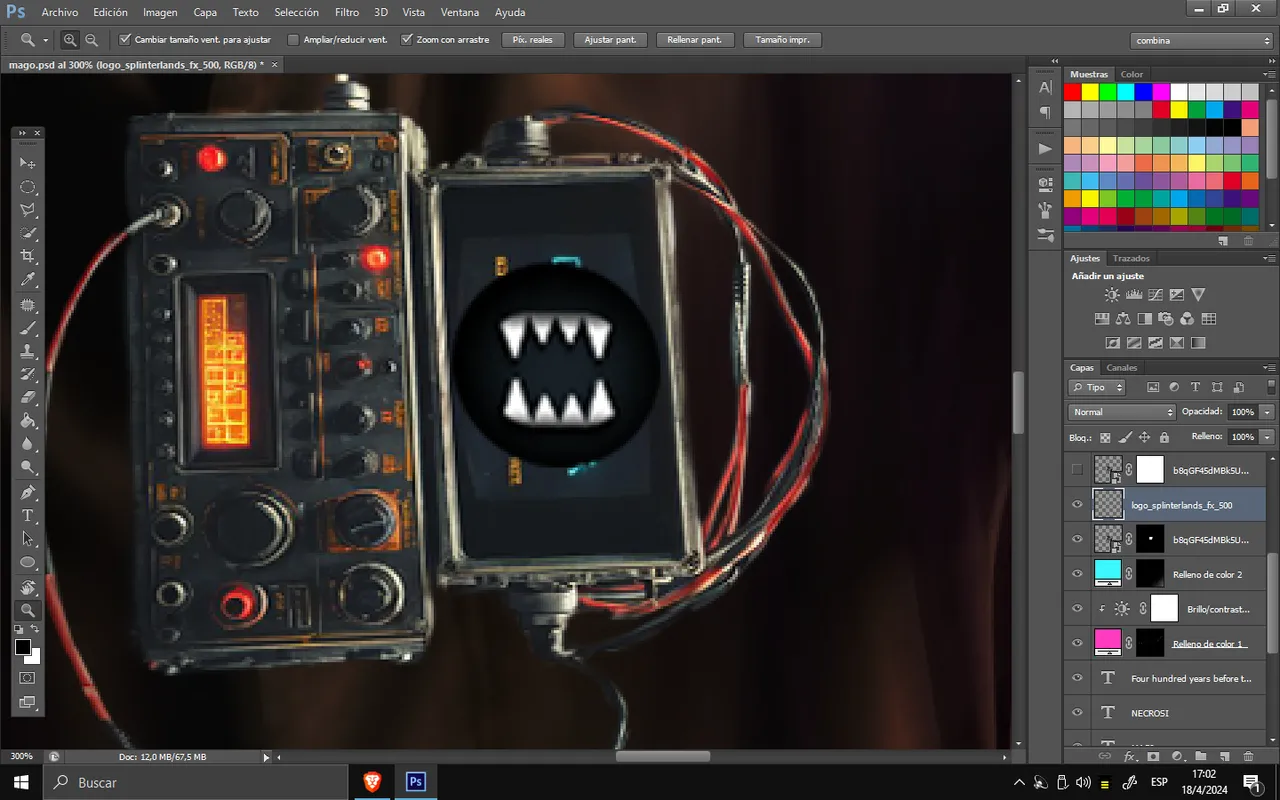The width and height of the screenshot is (1280, 800).
Task: Open the zoom tool preset picker arrow
Action: [46, 40]
